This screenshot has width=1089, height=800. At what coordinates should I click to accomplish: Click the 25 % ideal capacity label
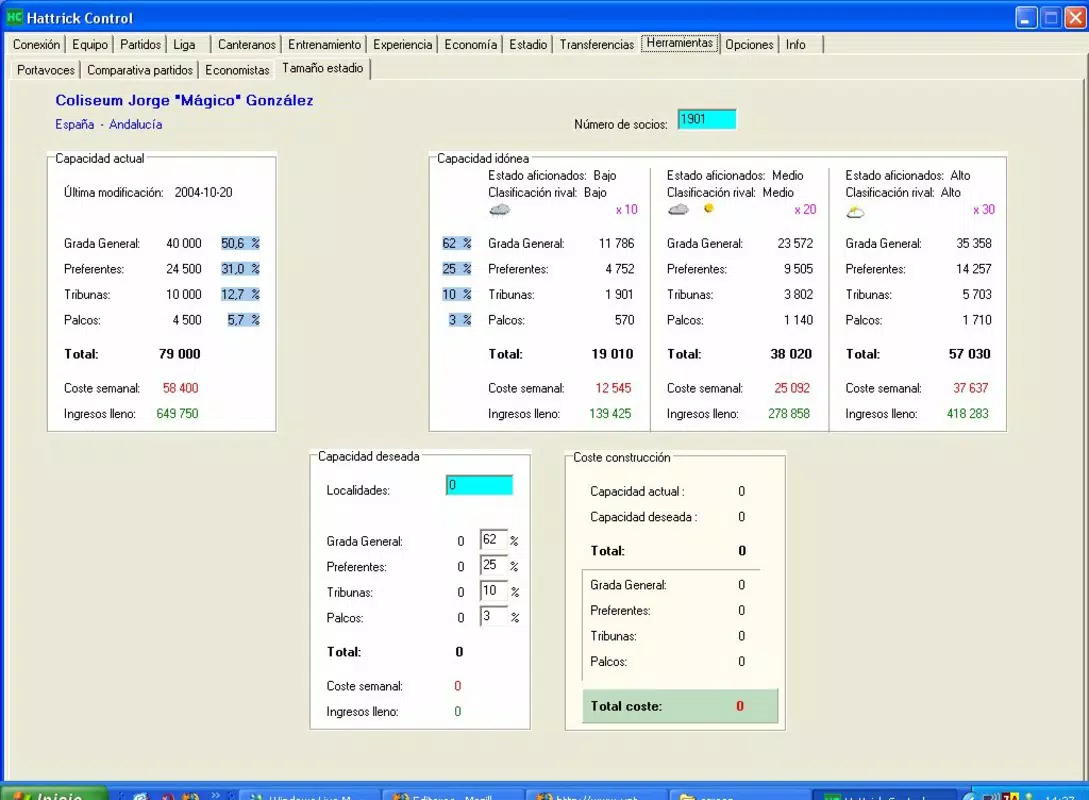457,269
